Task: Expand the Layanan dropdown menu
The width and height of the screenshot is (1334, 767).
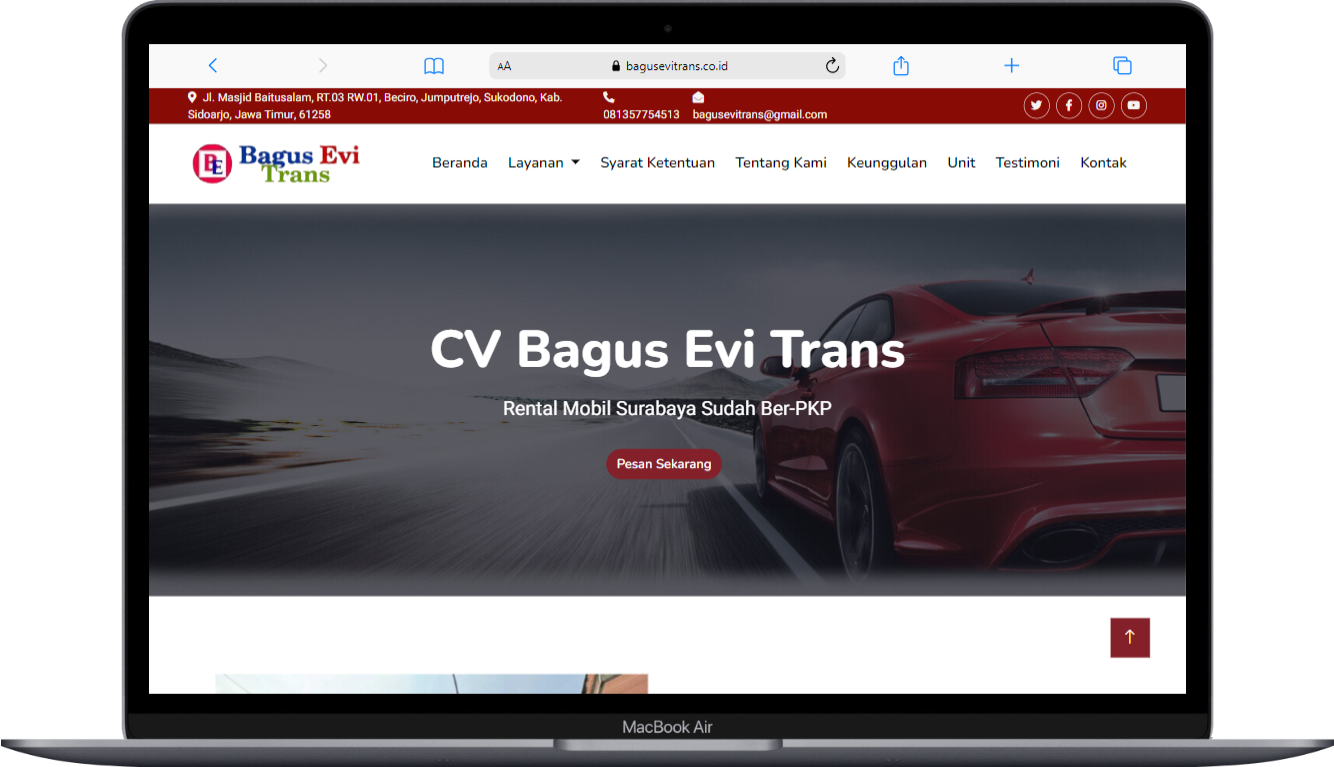Action: click(544, 163)
